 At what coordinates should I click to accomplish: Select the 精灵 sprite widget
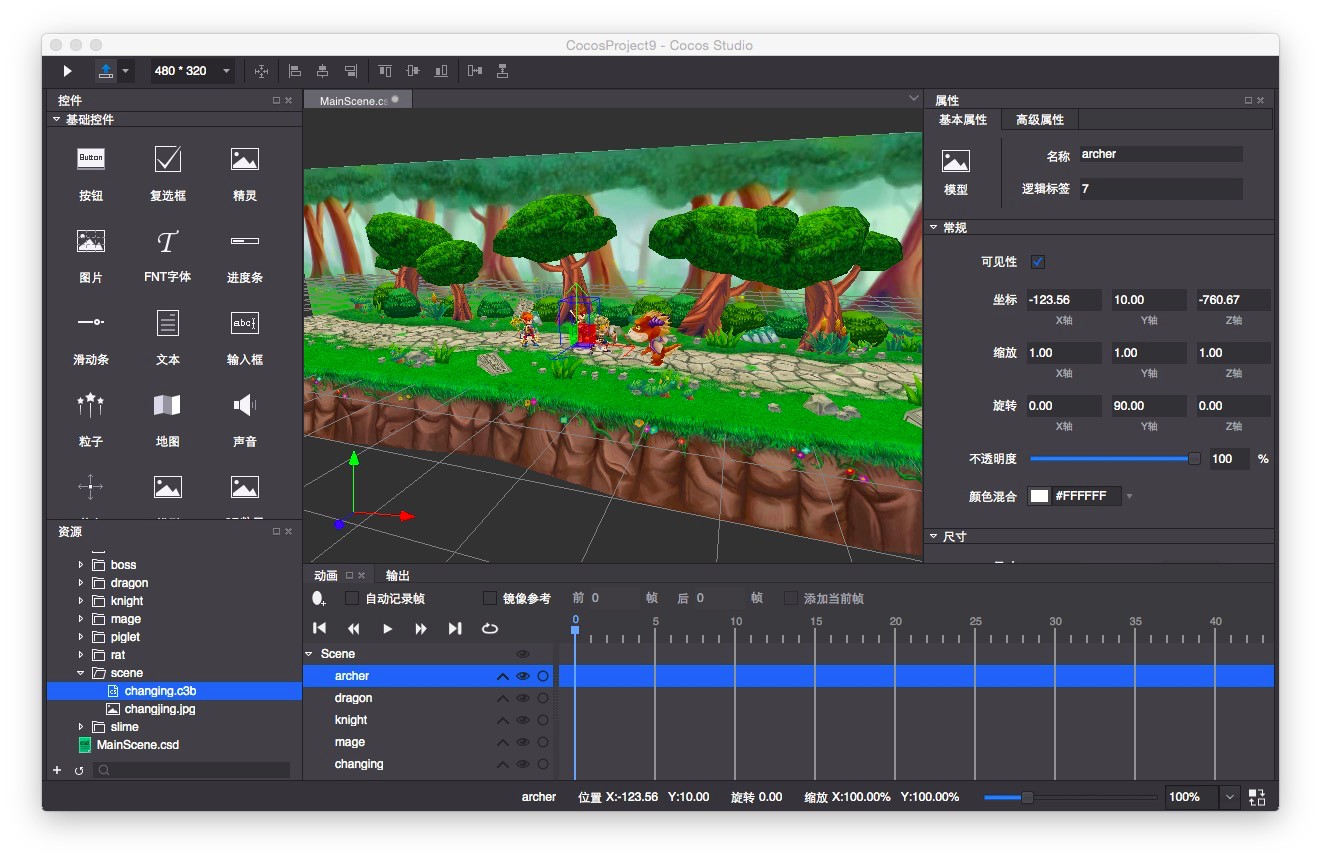(x=245, y=173)
